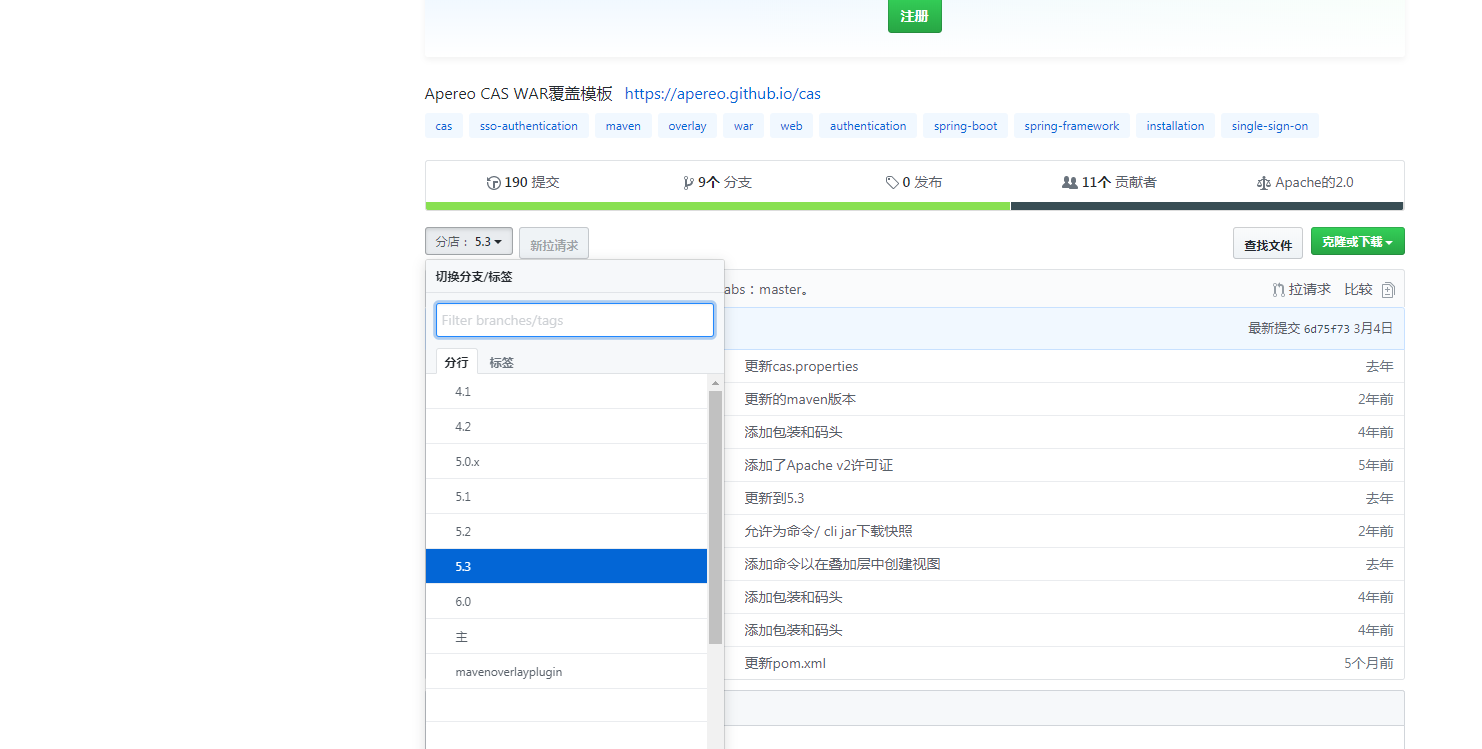Click the green language bar segment
Viewport: 1482px width, 749px height.
[x=718, y=206]
